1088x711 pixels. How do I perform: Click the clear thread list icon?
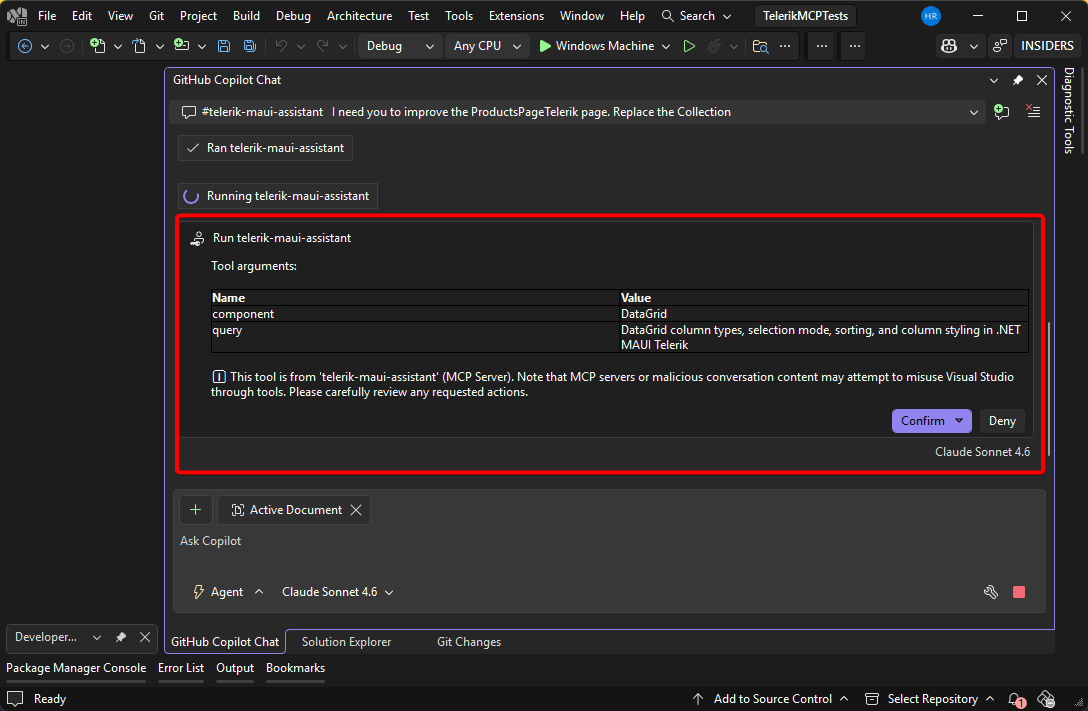click(1033, 112)
